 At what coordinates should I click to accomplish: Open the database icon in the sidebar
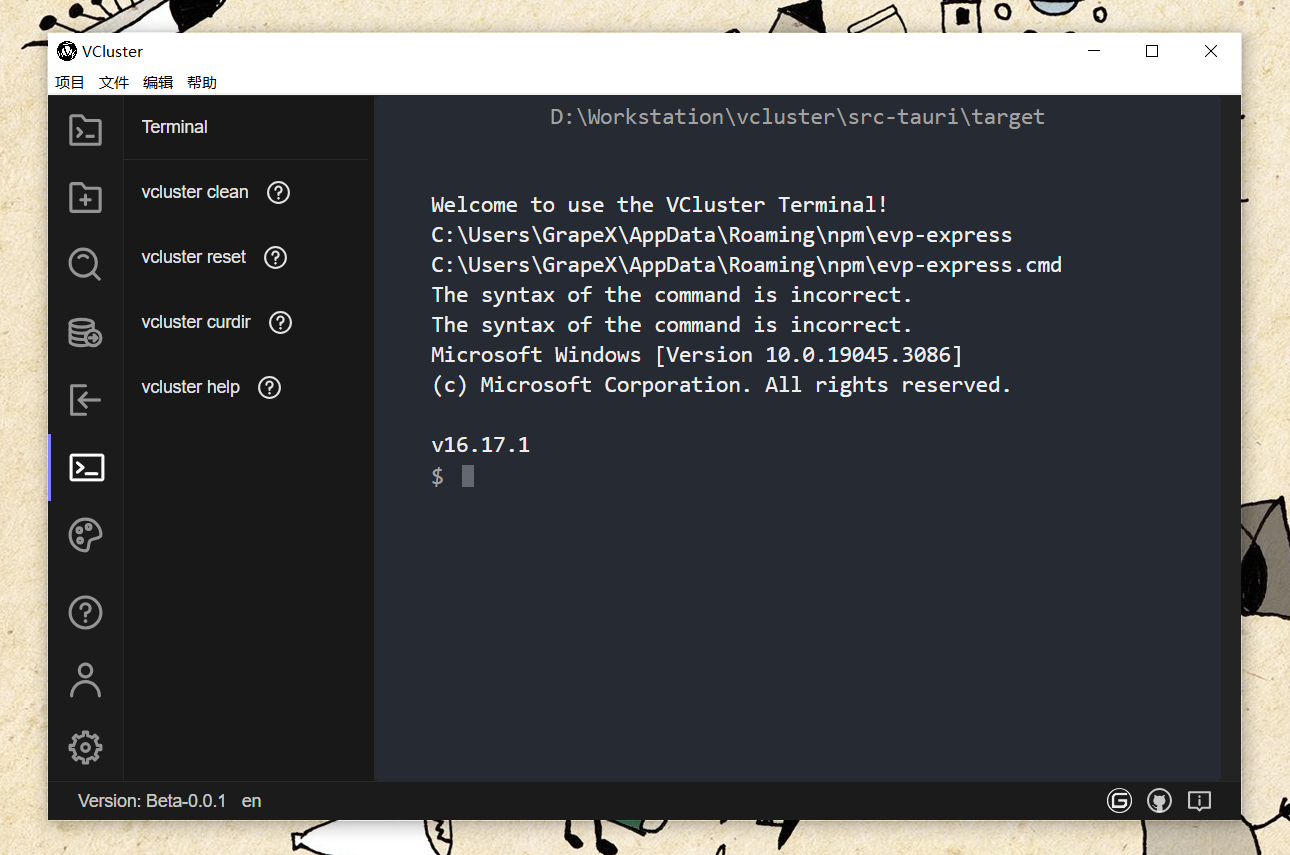pyautogui.click(x=85, y=332)
